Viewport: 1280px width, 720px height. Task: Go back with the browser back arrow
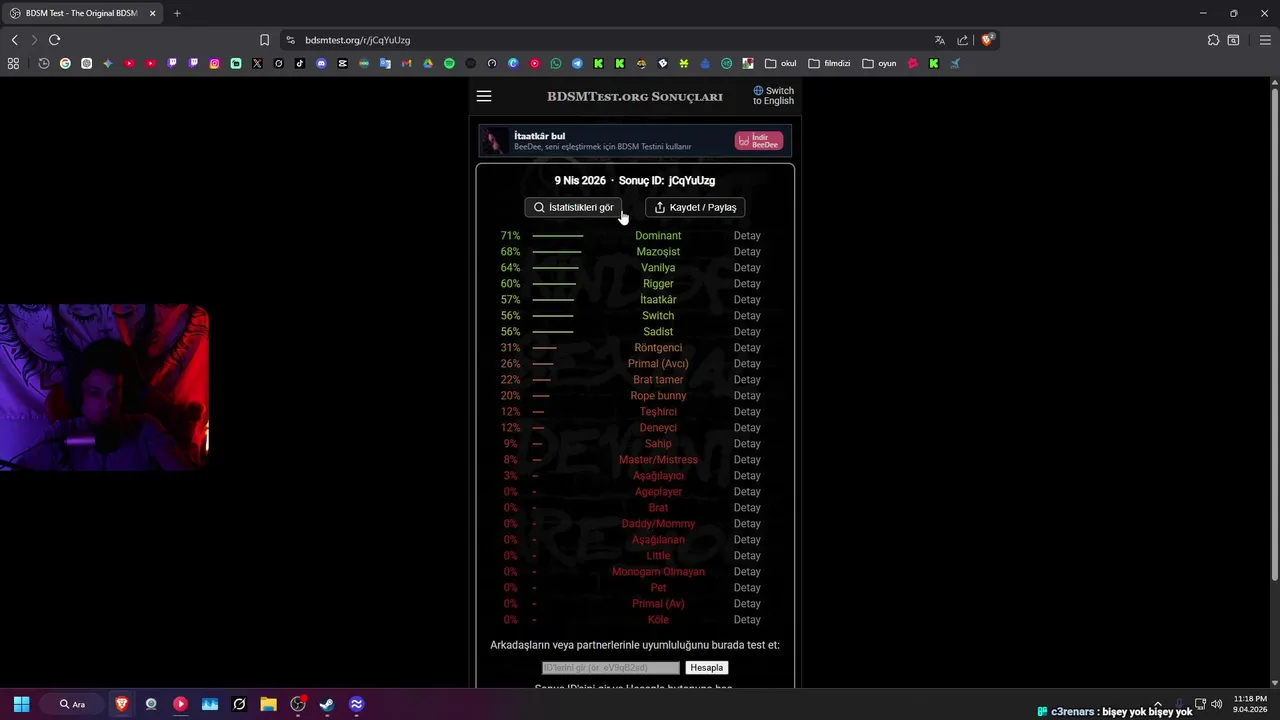(14, 40)
